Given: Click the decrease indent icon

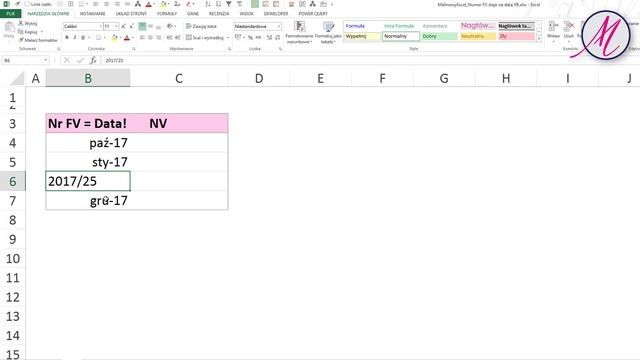Looking at the screenshot, I should (169, 38).
